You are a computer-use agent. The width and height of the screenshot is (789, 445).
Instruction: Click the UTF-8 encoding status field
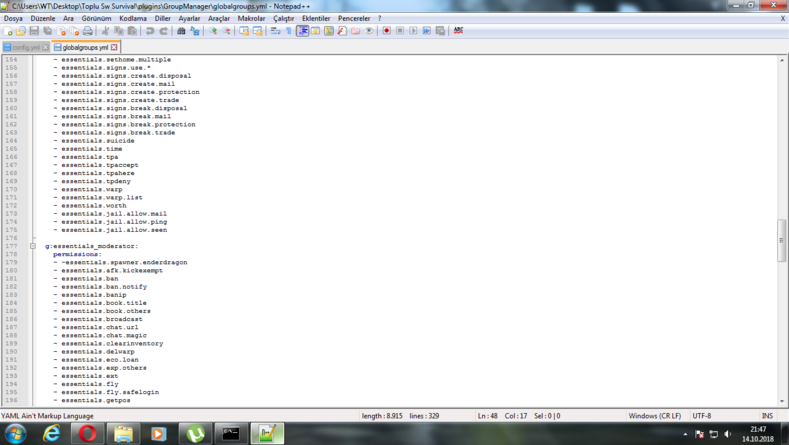tap(701, 416)
